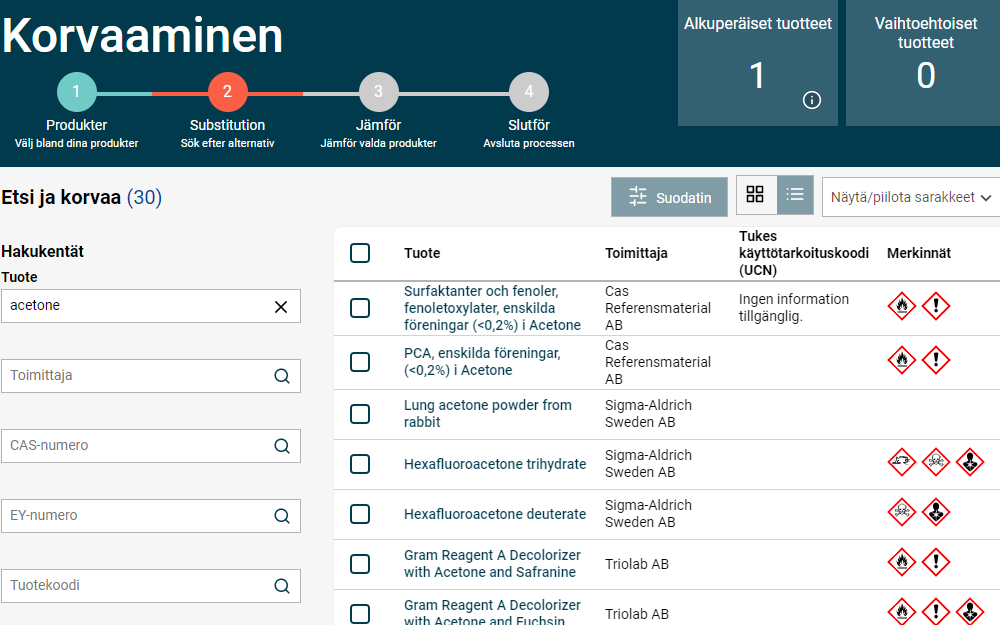Click search icon in EY-numero field
The height and width of the screenshot is (625, 1000).
pyautogui.click(x=281, y=516)
